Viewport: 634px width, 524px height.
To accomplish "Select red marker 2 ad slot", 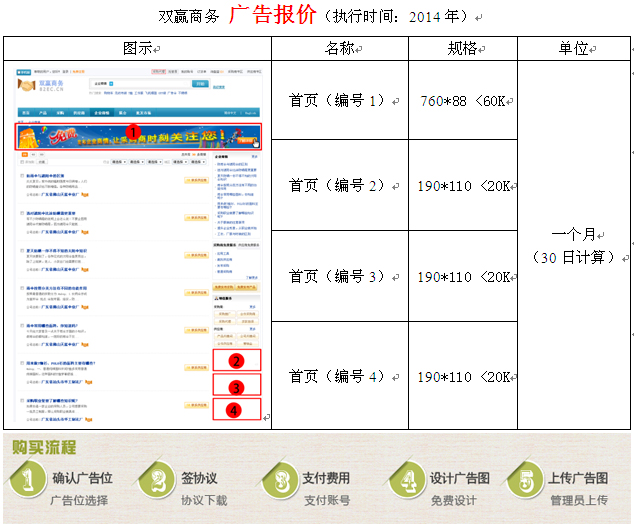I will point(236,360).
